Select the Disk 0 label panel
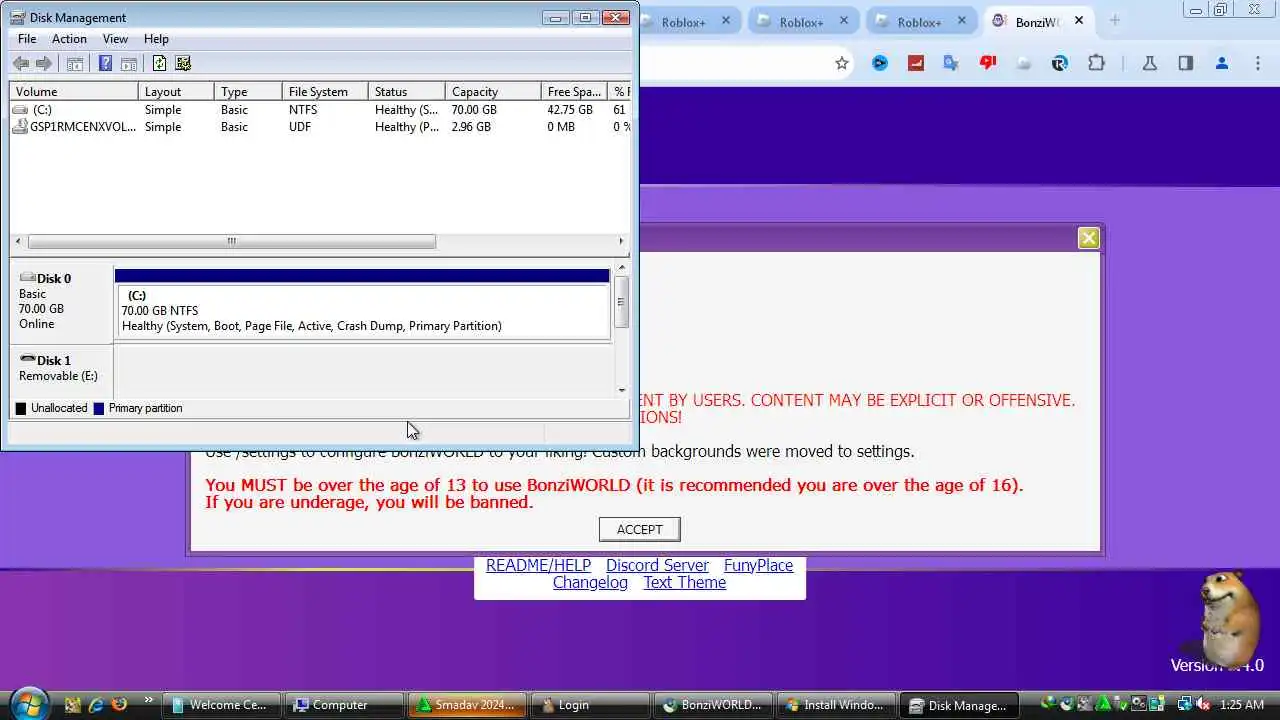Viewport: 1280px width, 720px height. pos(62,302)
